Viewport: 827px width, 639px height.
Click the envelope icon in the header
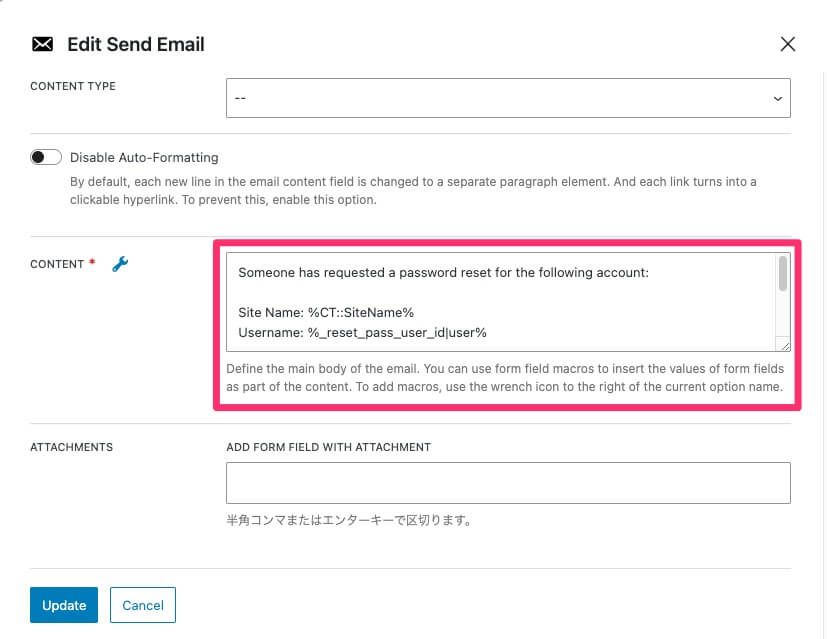point(42,44)
